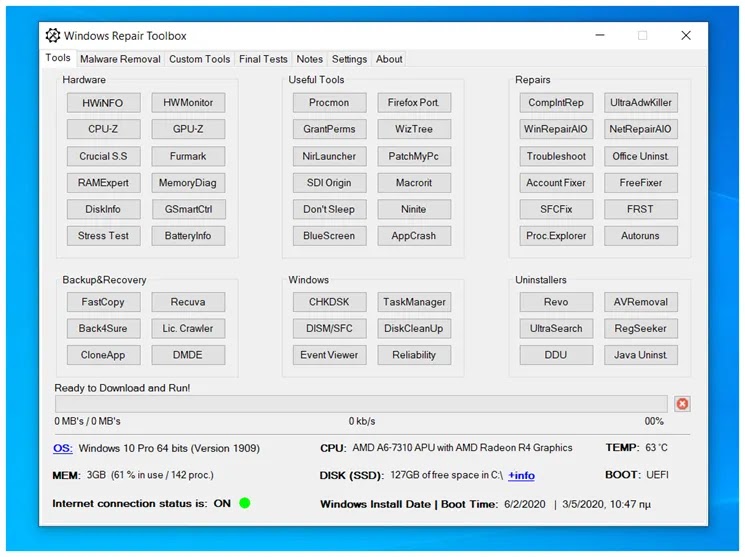
Task: Click the Crucial S.S button
Action: tap(104, 156)
